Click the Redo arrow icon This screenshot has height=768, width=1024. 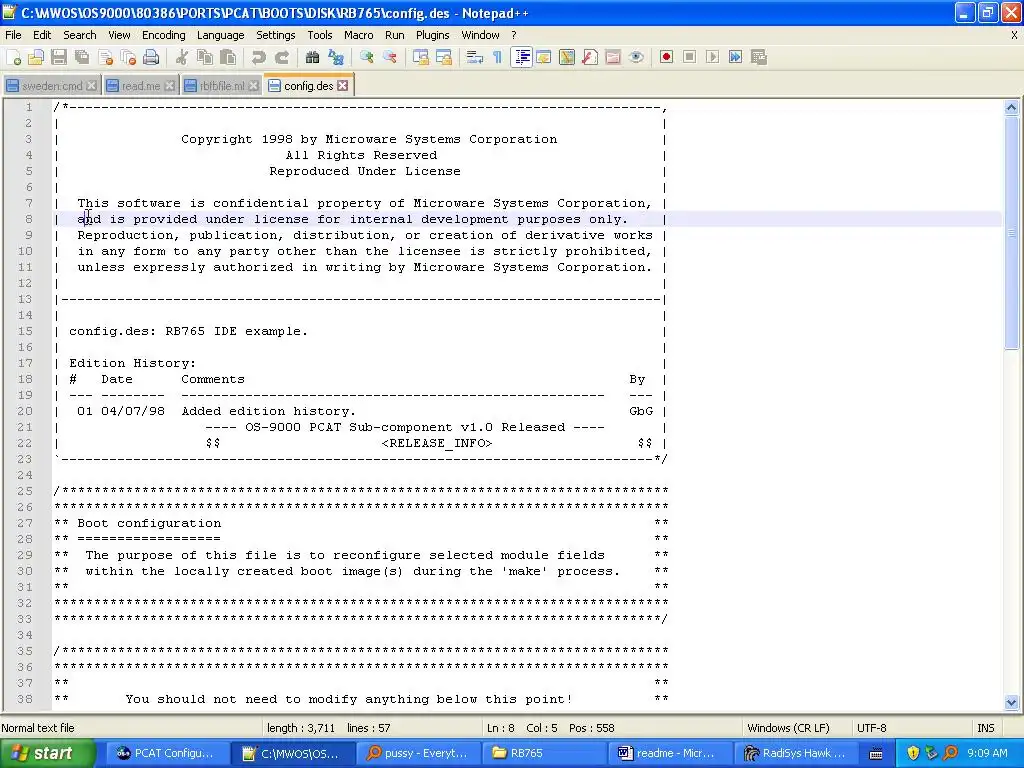[281, 57]
